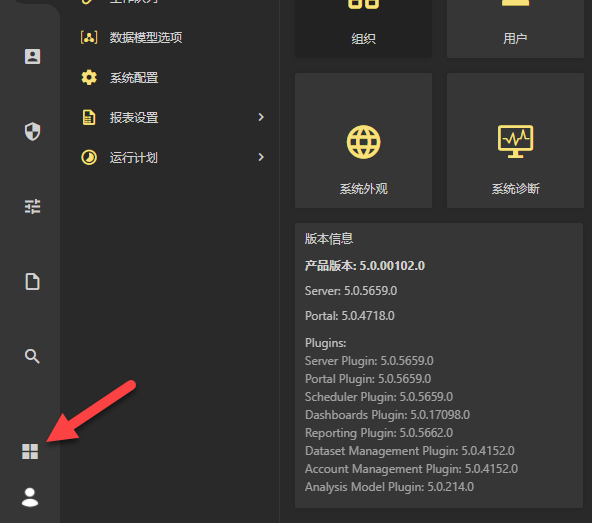Expand the 运行计划 submenu chevron

261,157
